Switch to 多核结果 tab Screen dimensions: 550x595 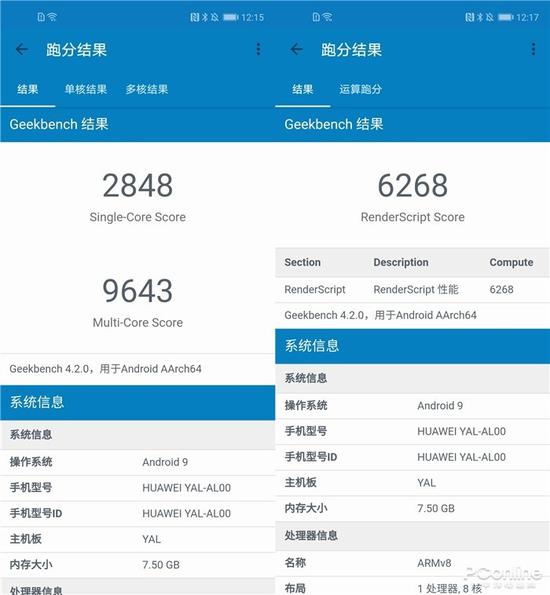(x=147, y=90)
